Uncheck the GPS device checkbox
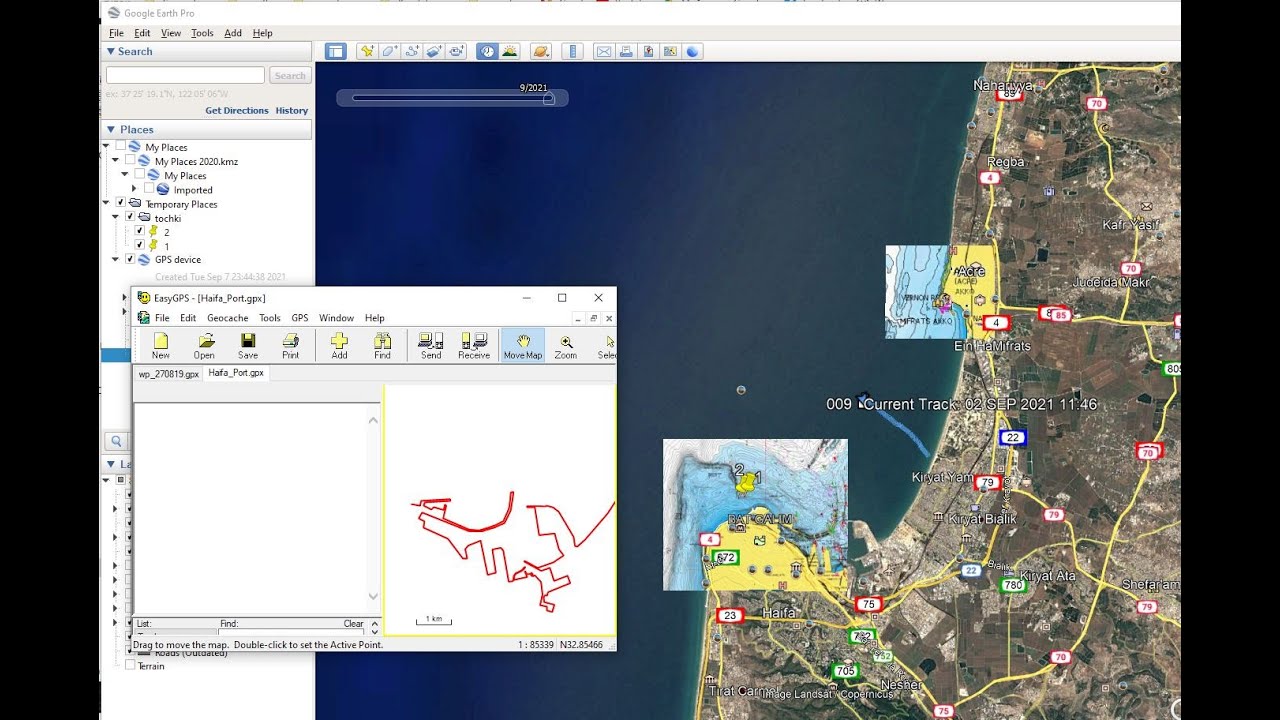 click(130, 259)
